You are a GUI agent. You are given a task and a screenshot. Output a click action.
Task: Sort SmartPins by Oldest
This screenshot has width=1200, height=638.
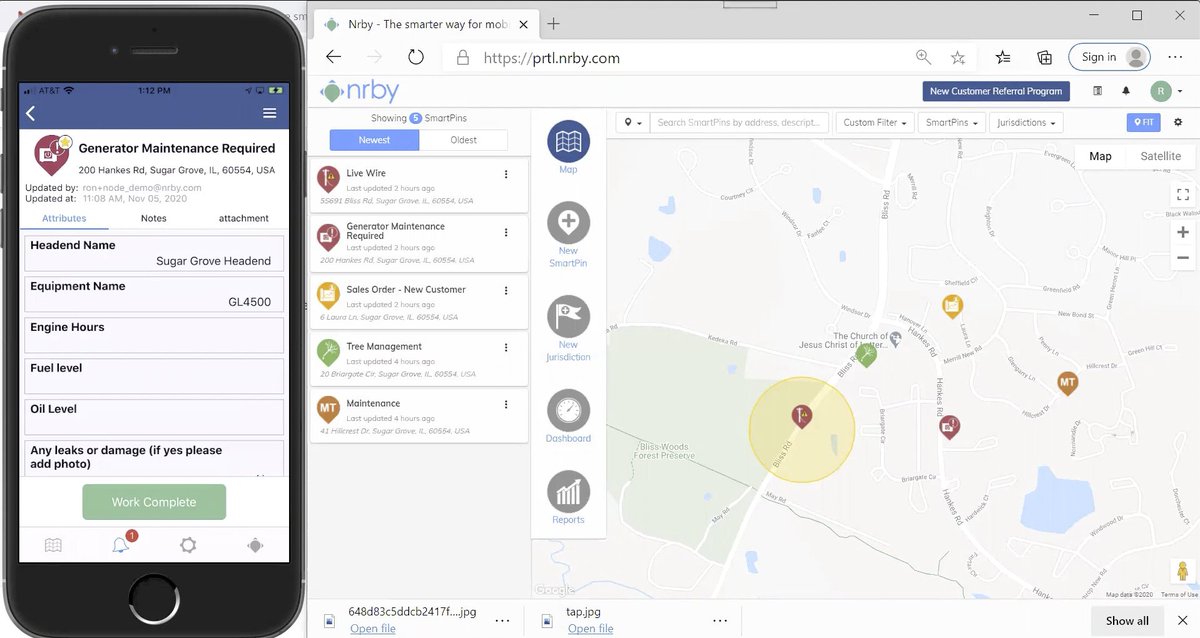point(463,140)
